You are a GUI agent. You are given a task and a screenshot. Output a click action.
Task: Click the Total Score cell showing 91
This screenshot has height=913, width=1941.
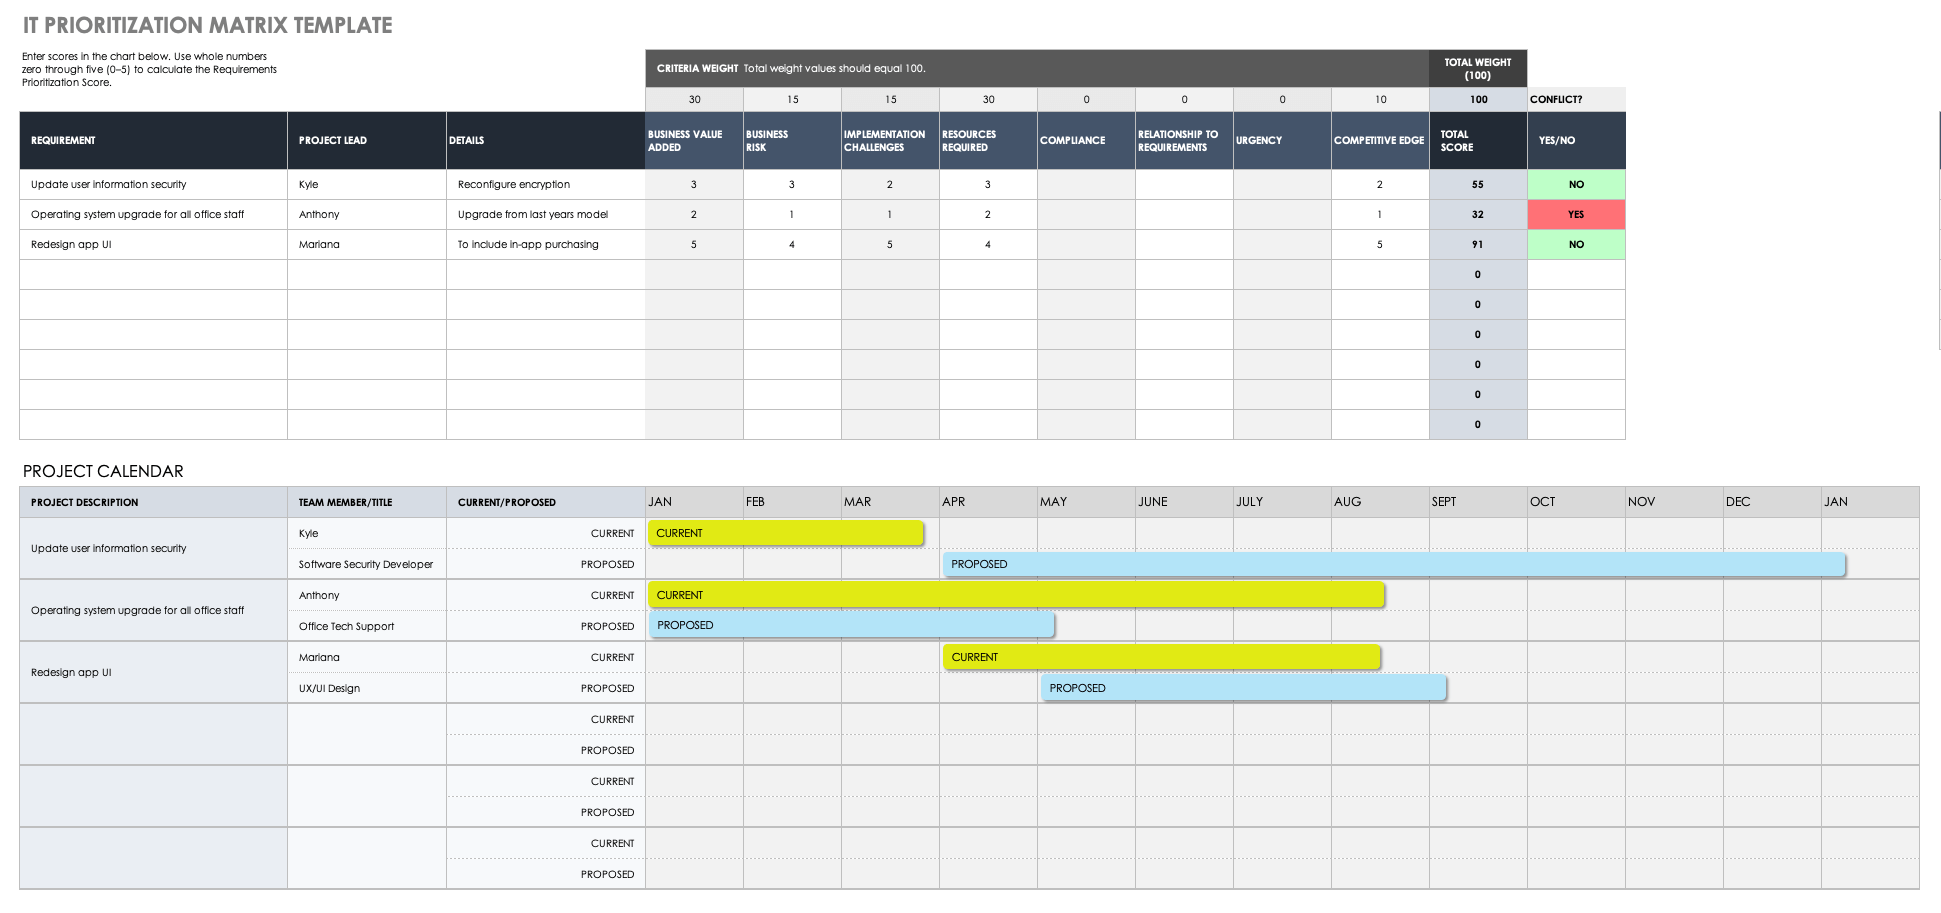pyautogui.click(x=1477, y=244)
